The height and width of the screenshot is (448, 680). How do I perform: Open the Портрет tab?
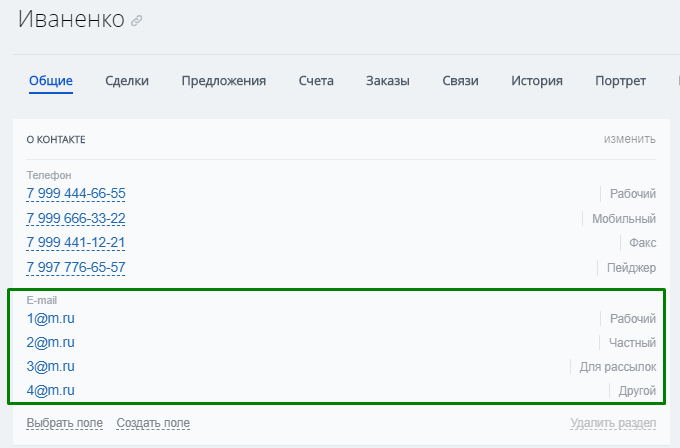pyautogui.click(x=620, y=81)
